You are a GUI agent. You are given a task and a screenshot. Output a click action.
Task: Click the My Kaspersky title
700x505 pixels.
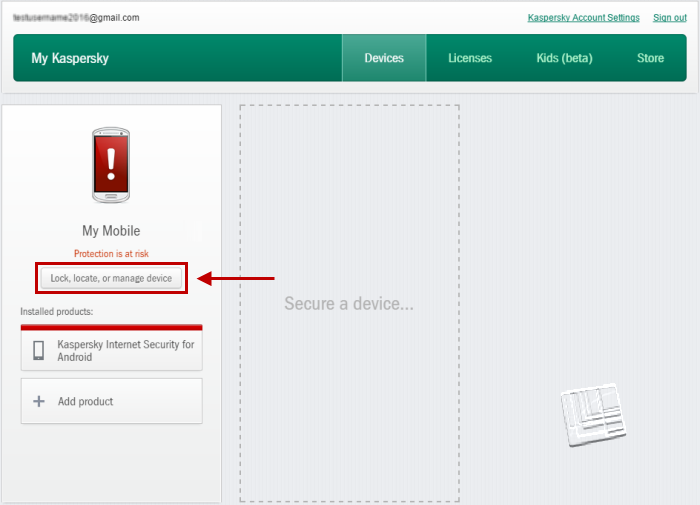[x=70, y=58]
